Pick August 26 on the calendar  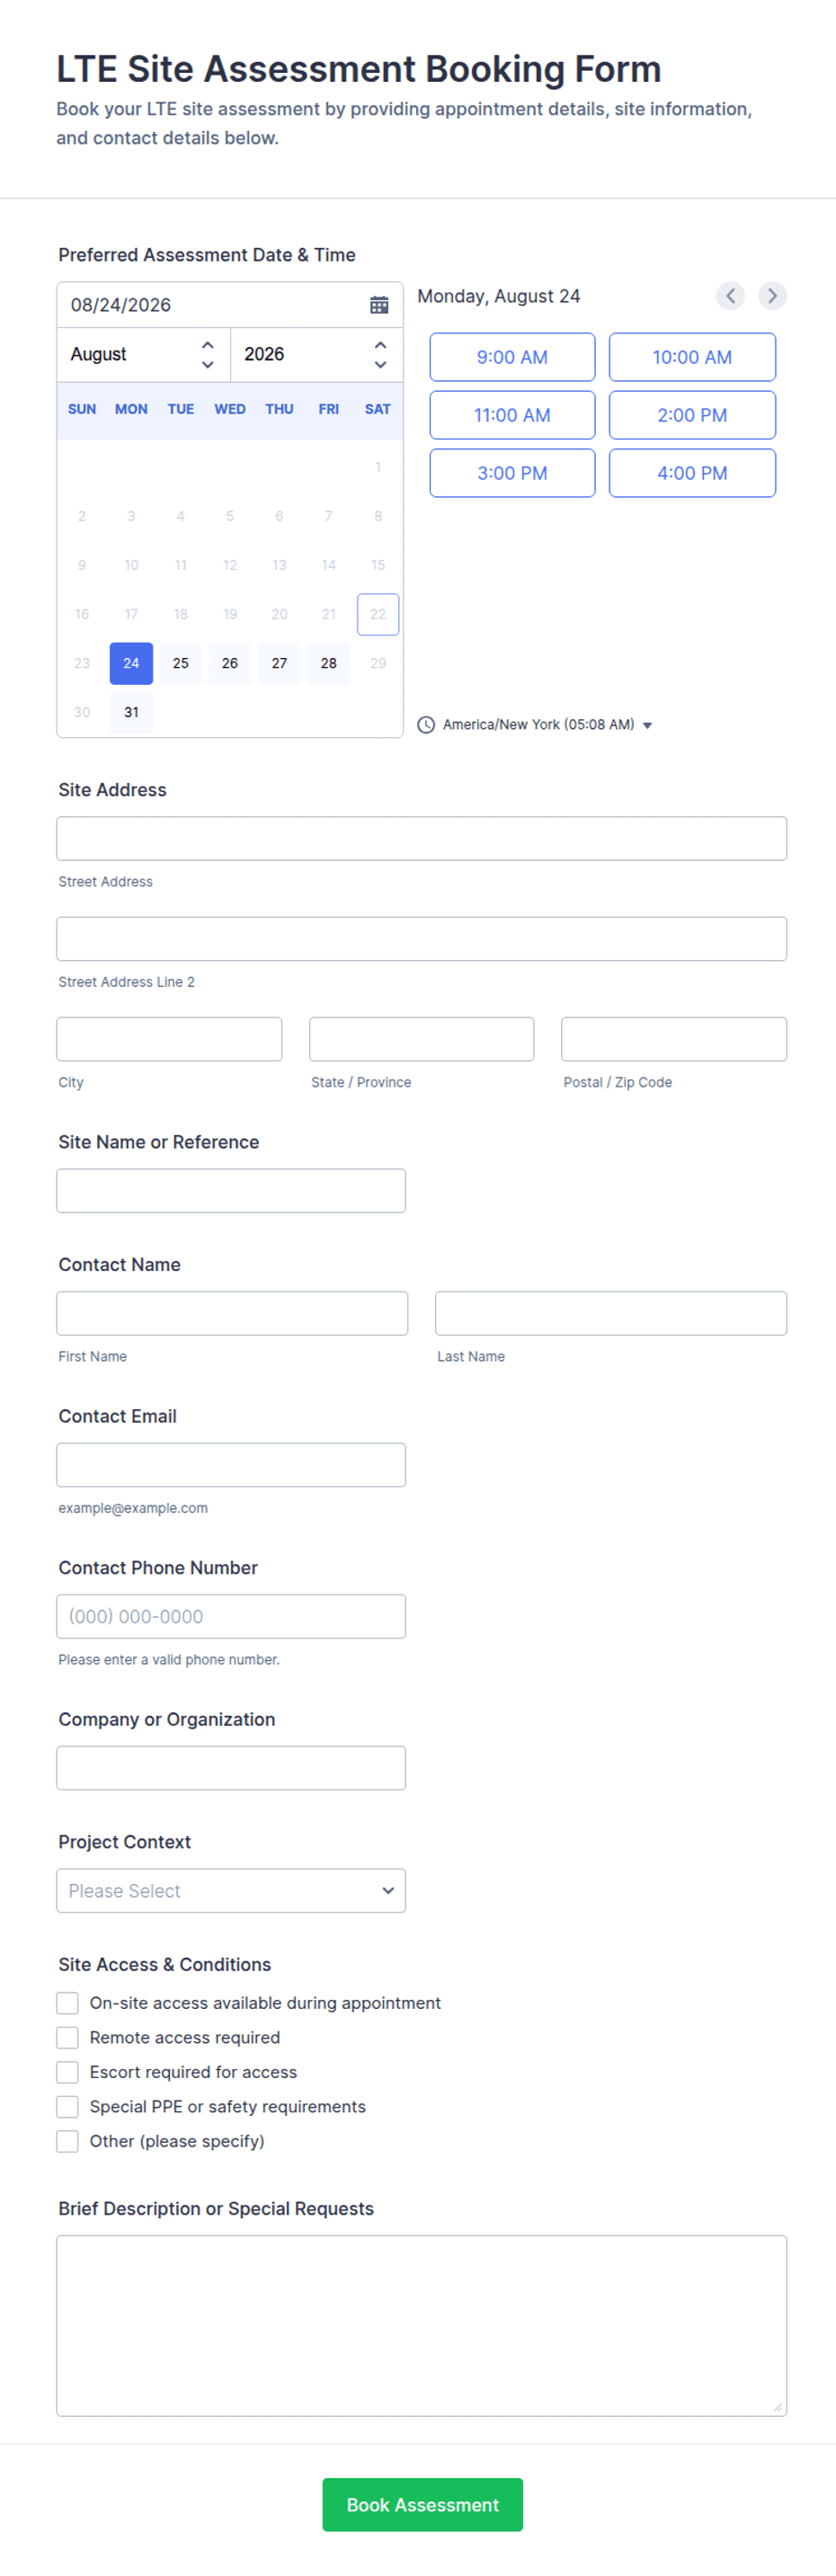click(230, 663)
